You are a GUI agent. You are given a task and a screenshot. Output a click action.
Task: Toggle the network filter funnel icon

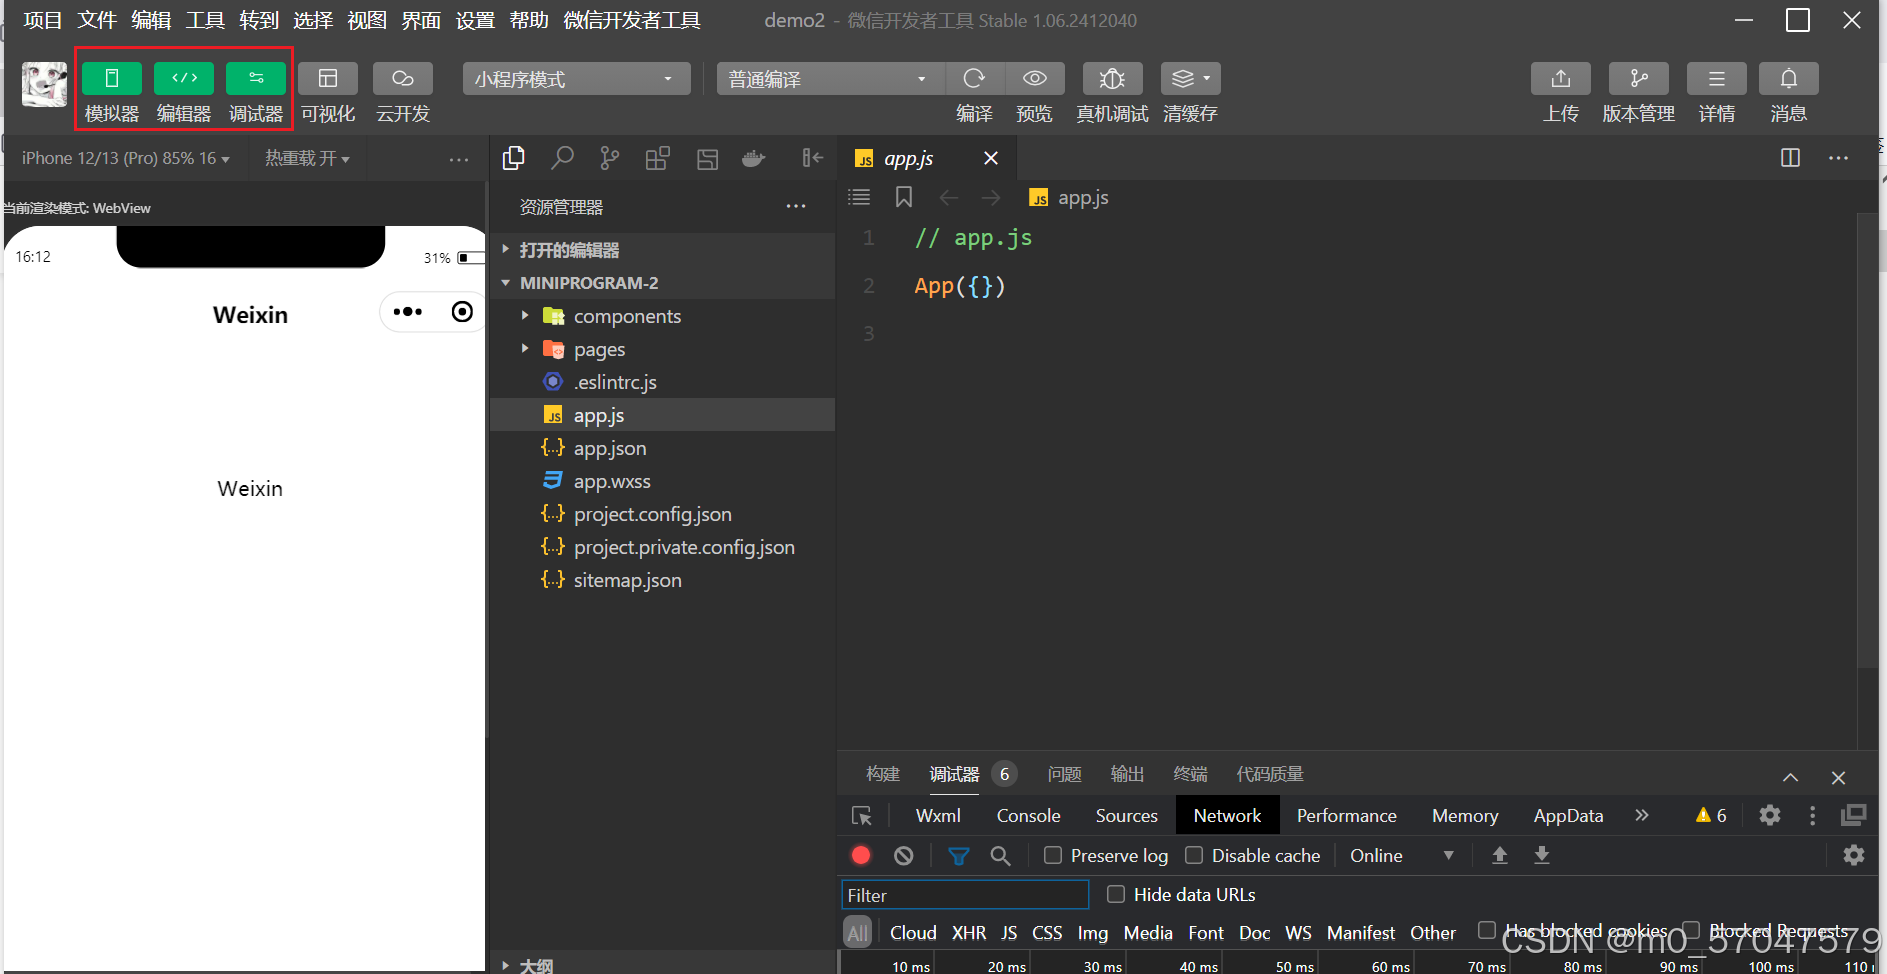pyautogui.click(x=958, y=856)
